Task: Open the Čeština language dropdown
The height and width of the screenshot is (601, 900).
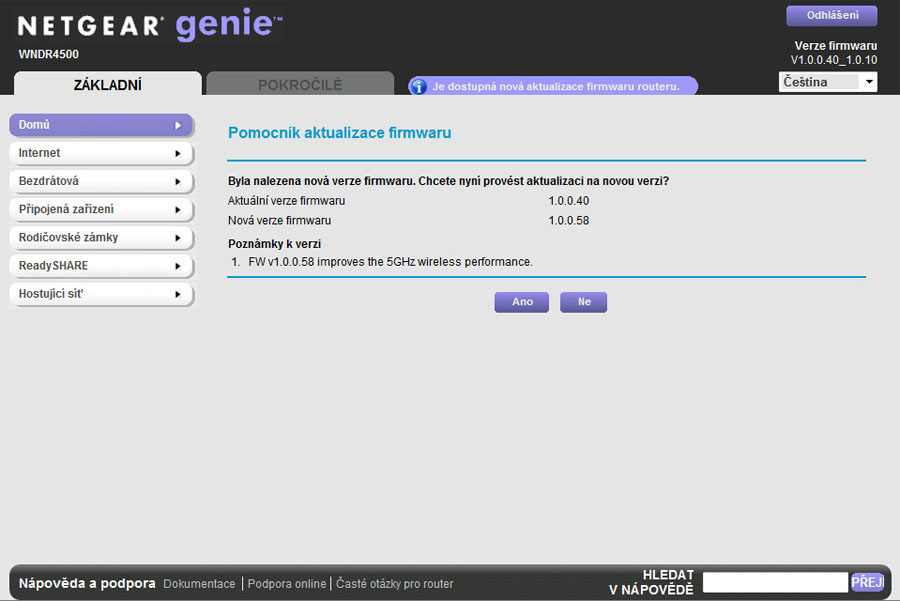Action: pyautogui.click(x=828, y=82)
